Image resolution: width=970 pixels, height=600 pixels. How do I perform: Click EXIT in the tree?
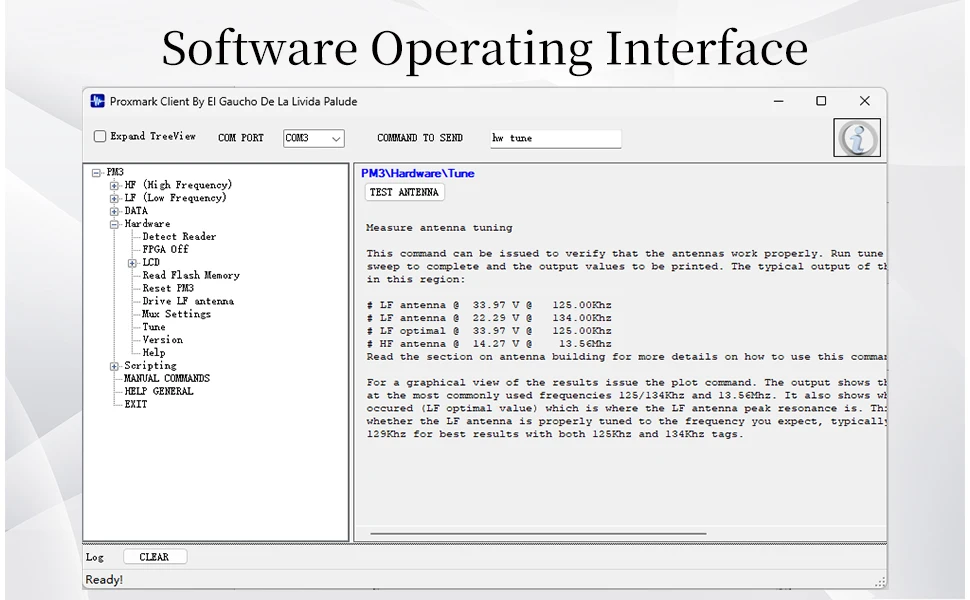(135, 404)
